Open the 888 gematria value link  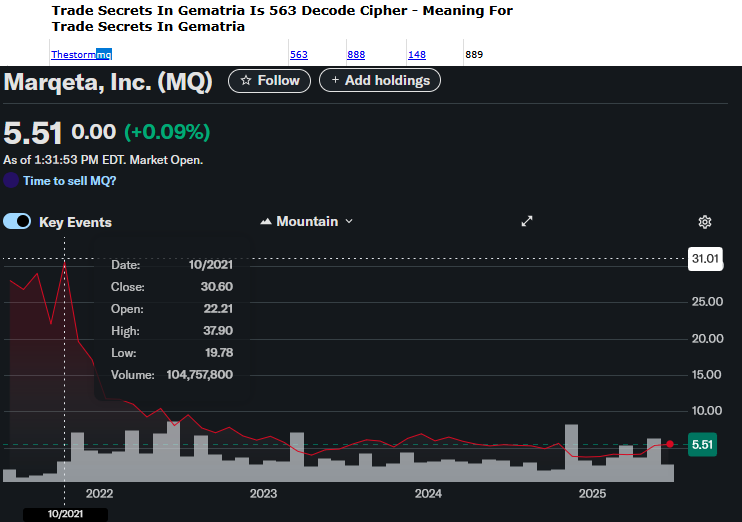356,54
